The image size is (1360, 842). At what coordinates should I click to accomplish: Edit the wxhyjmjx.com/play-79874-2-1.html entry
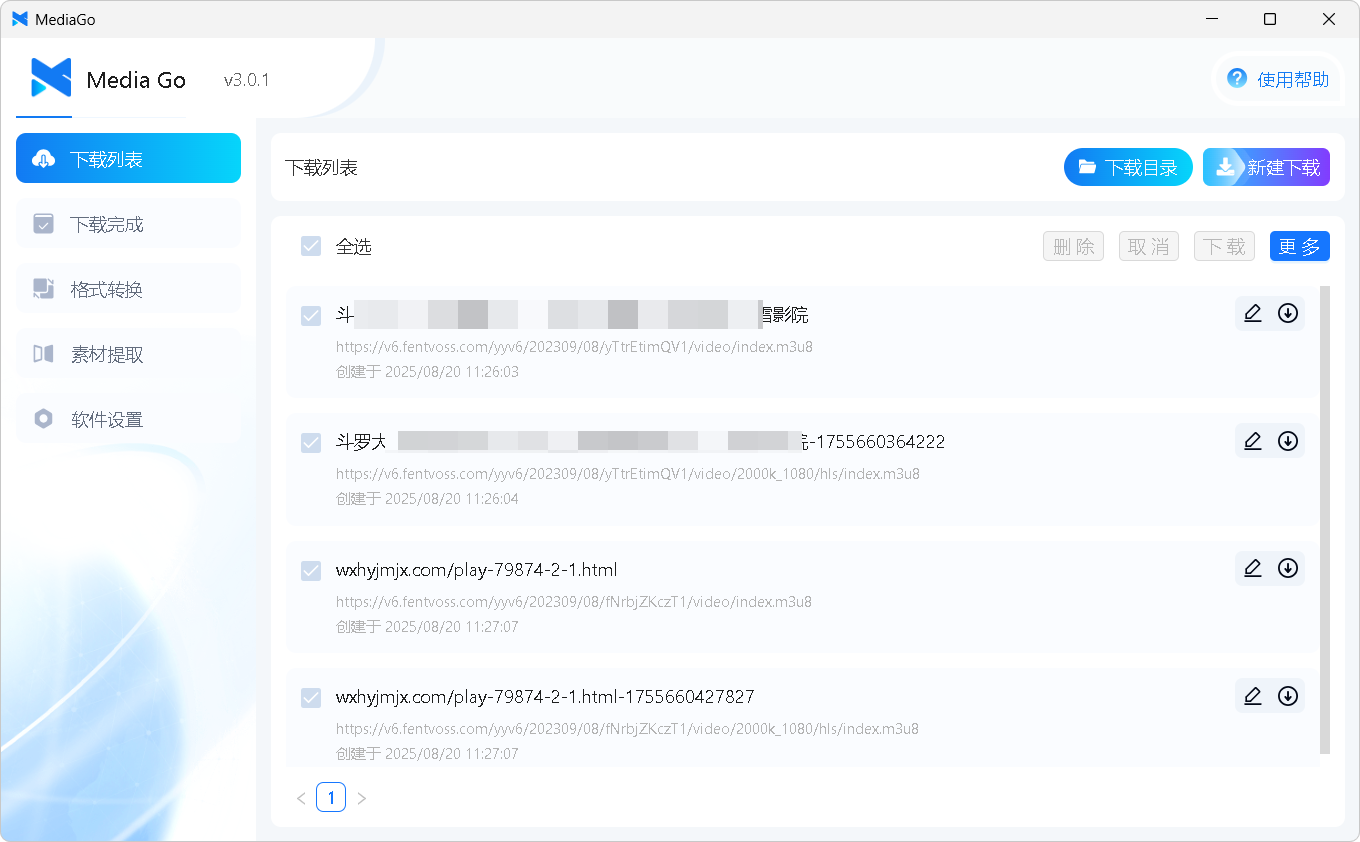[1252, 568]
